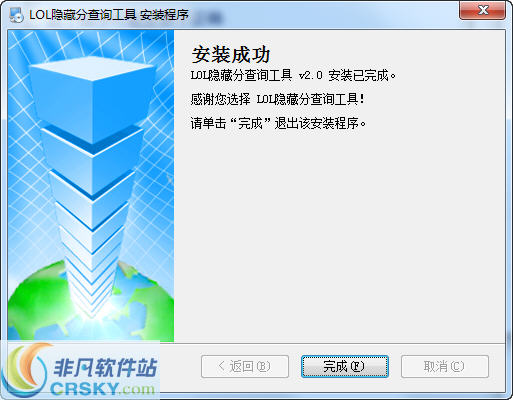The image size is (513, 400).
Task: Click the v2.0 version text
Action: pyautogui.click(x=311, y=75)
